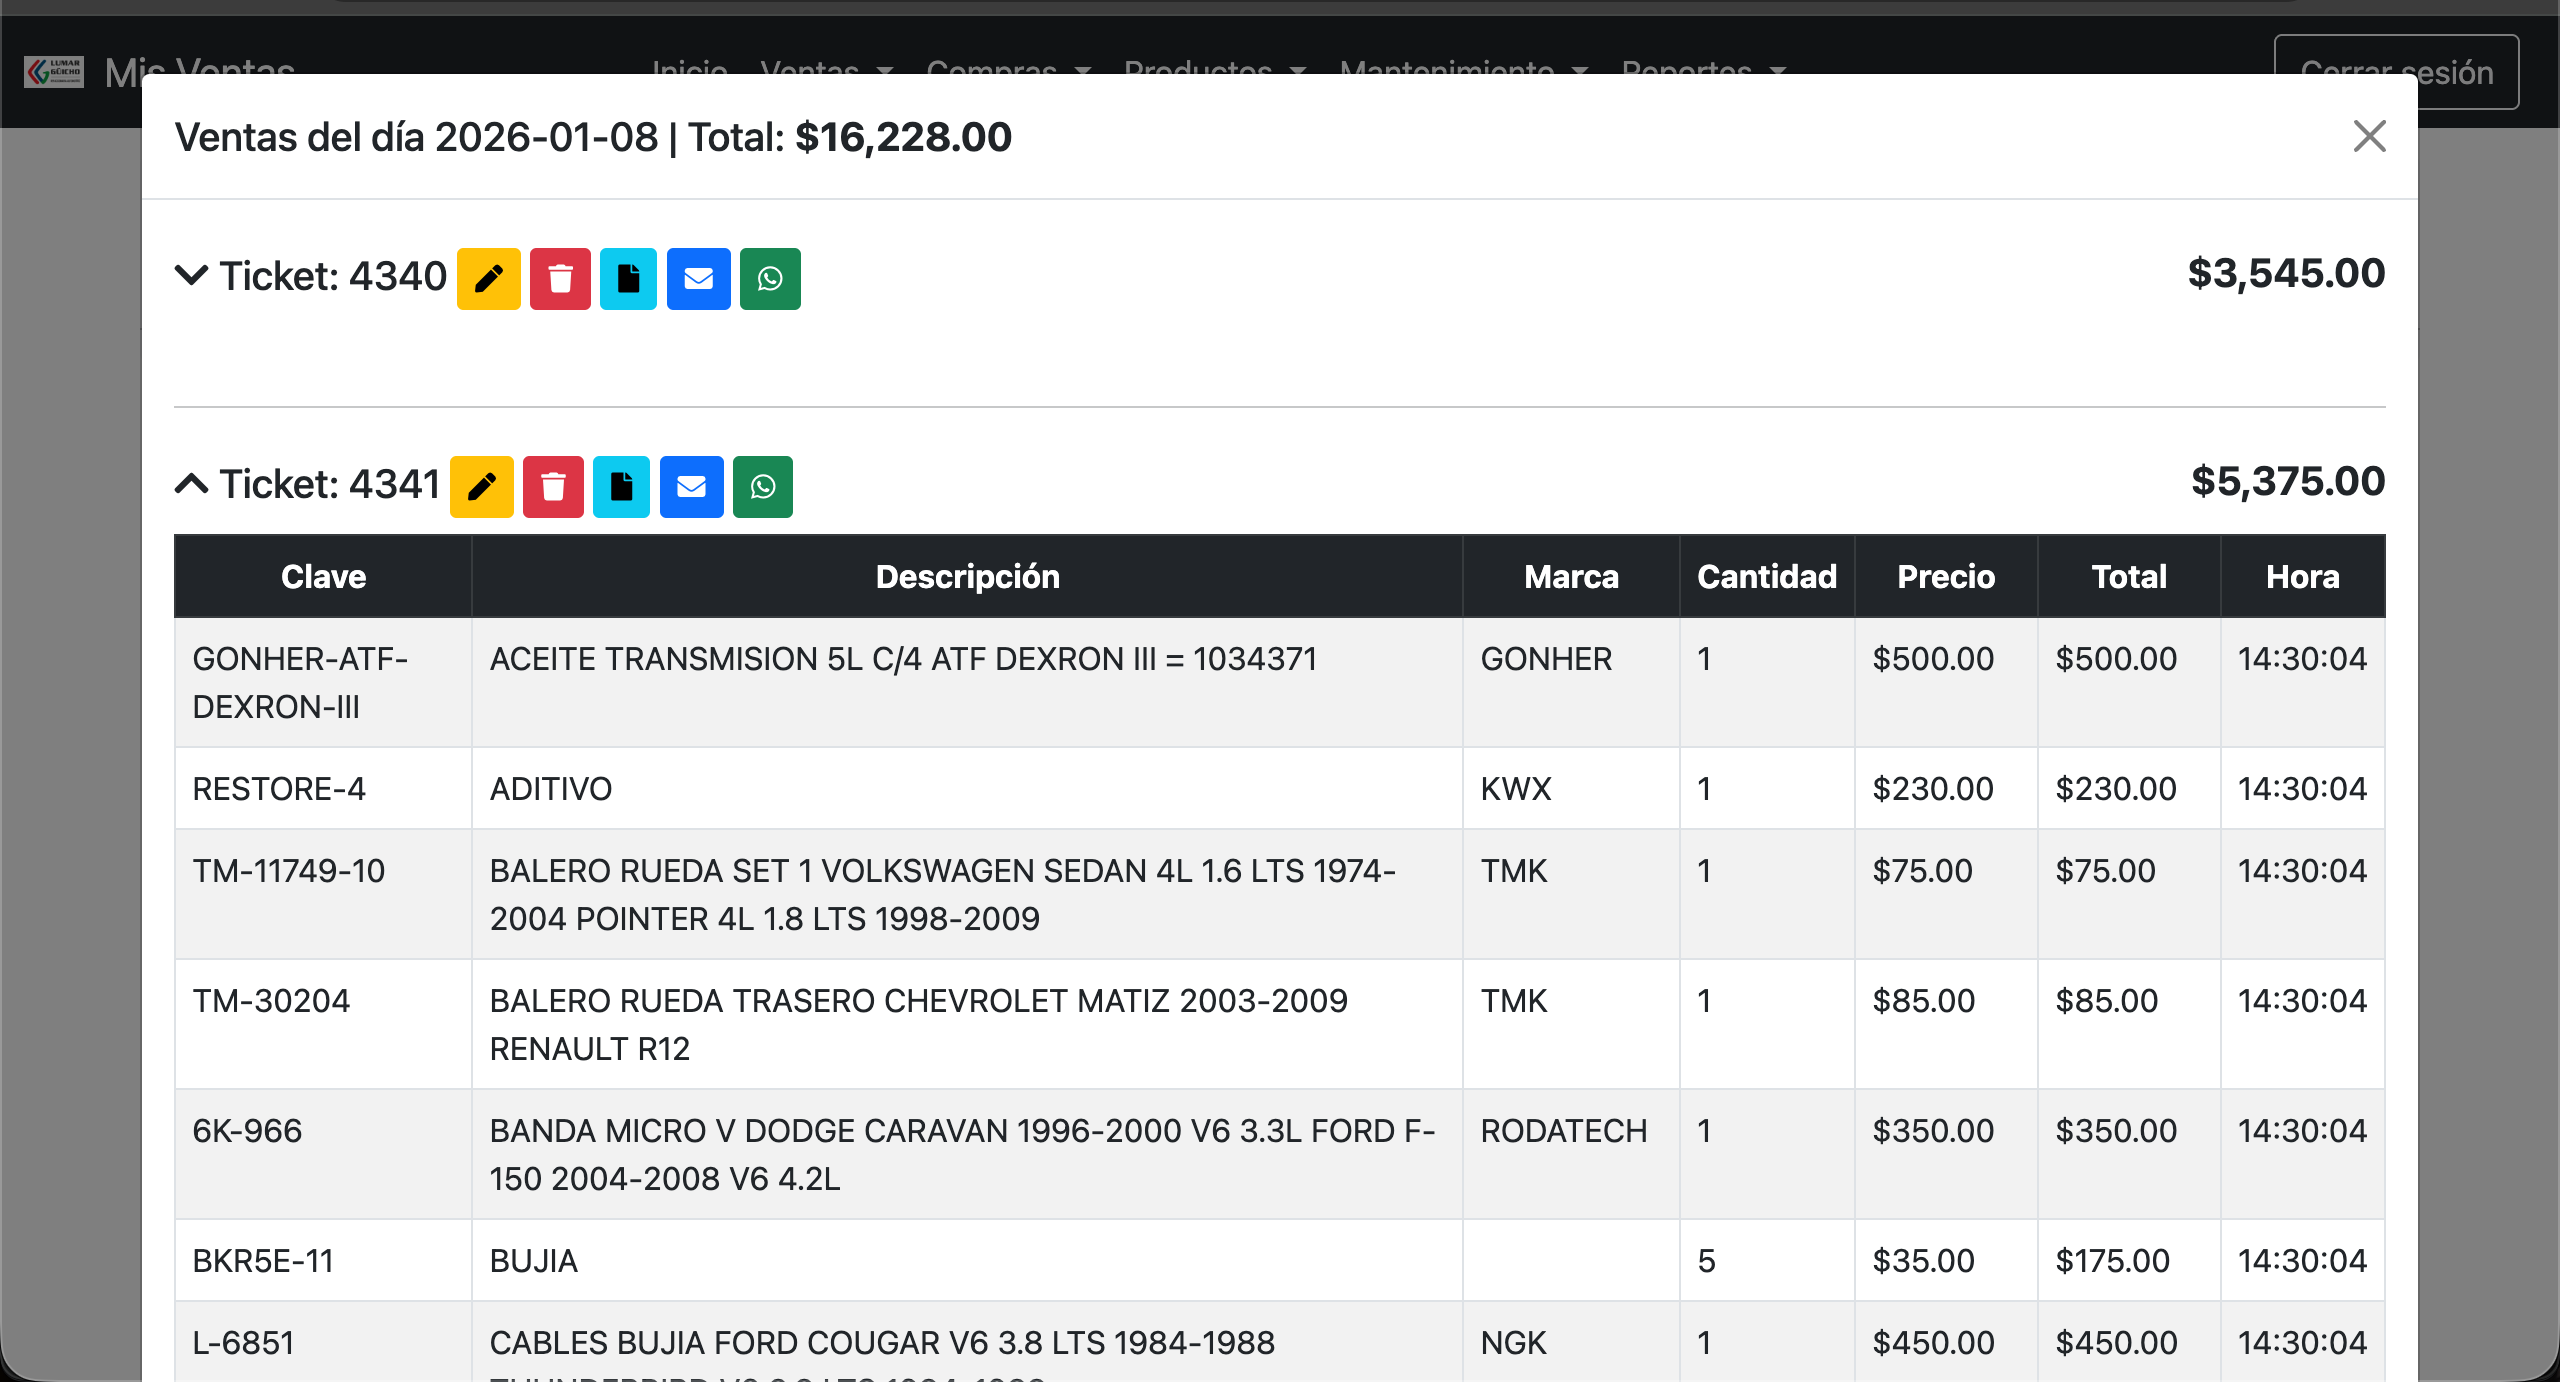Share ticket 4340 on WhatsApp
The height and width of the screenshot is (1382, 2560).
(770, 279)
